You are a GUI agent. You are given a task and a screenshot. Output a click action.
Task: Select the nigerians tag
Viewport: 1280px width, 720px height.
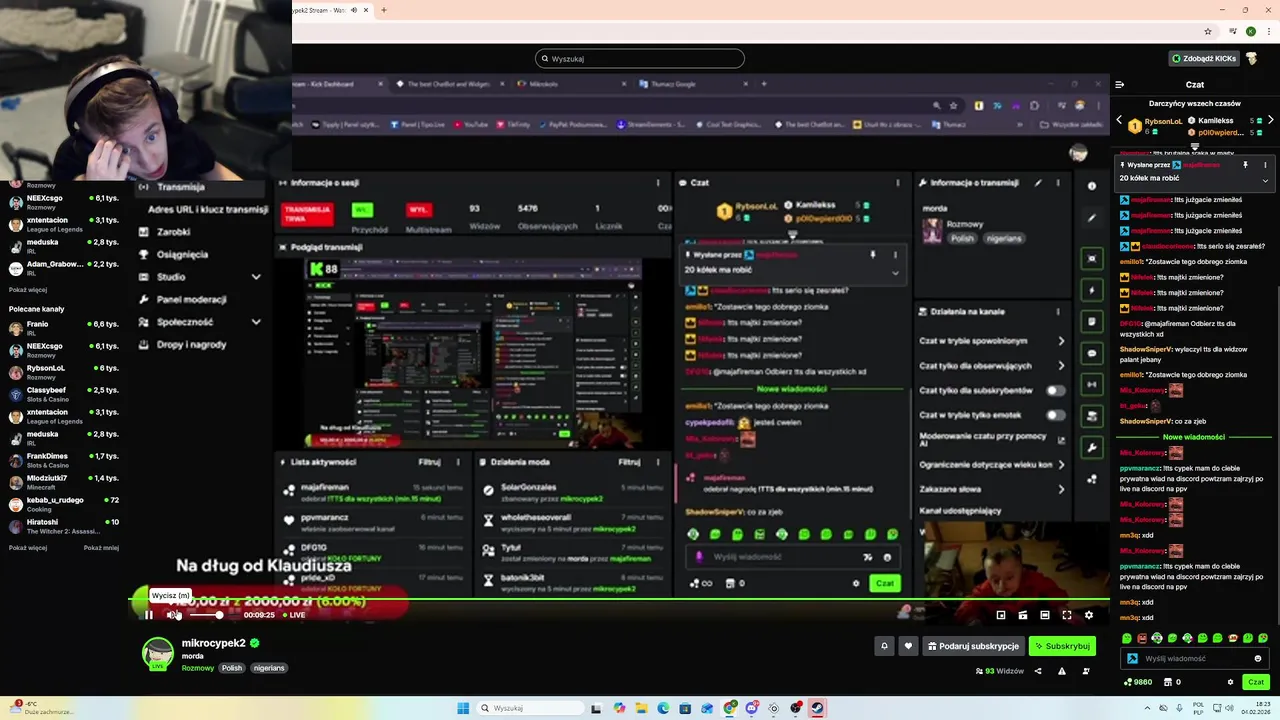[269, 668]
